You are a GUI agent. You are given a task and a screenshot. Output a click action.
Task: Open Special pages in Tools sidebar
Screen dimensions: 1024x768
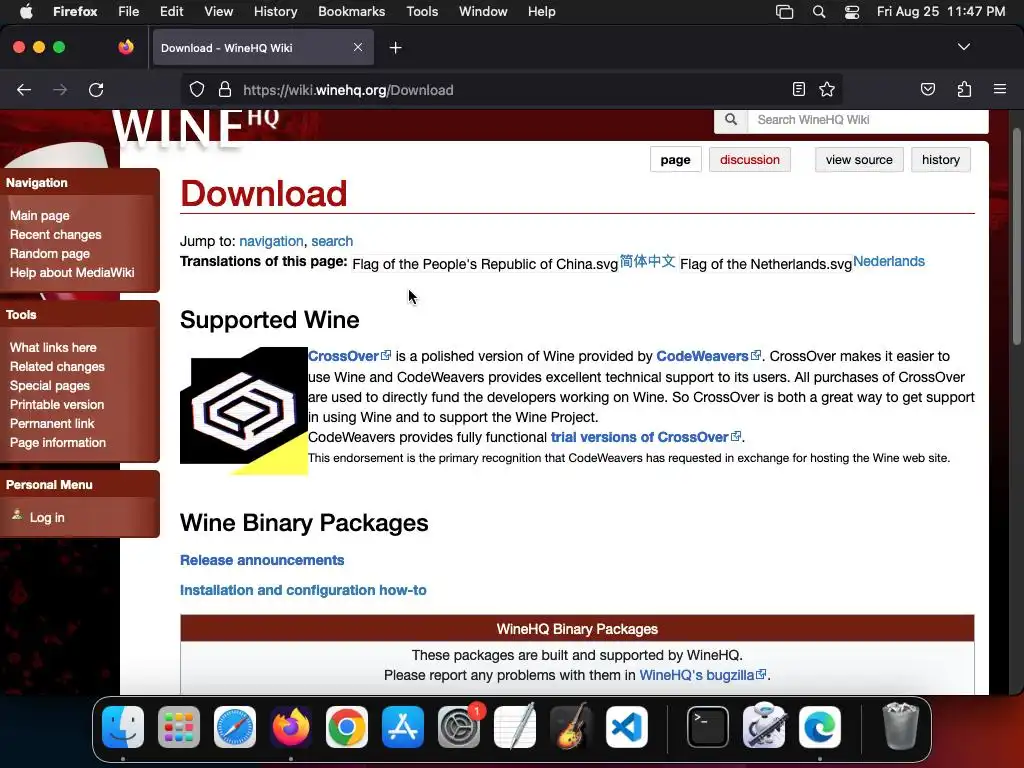pos(50,385)
